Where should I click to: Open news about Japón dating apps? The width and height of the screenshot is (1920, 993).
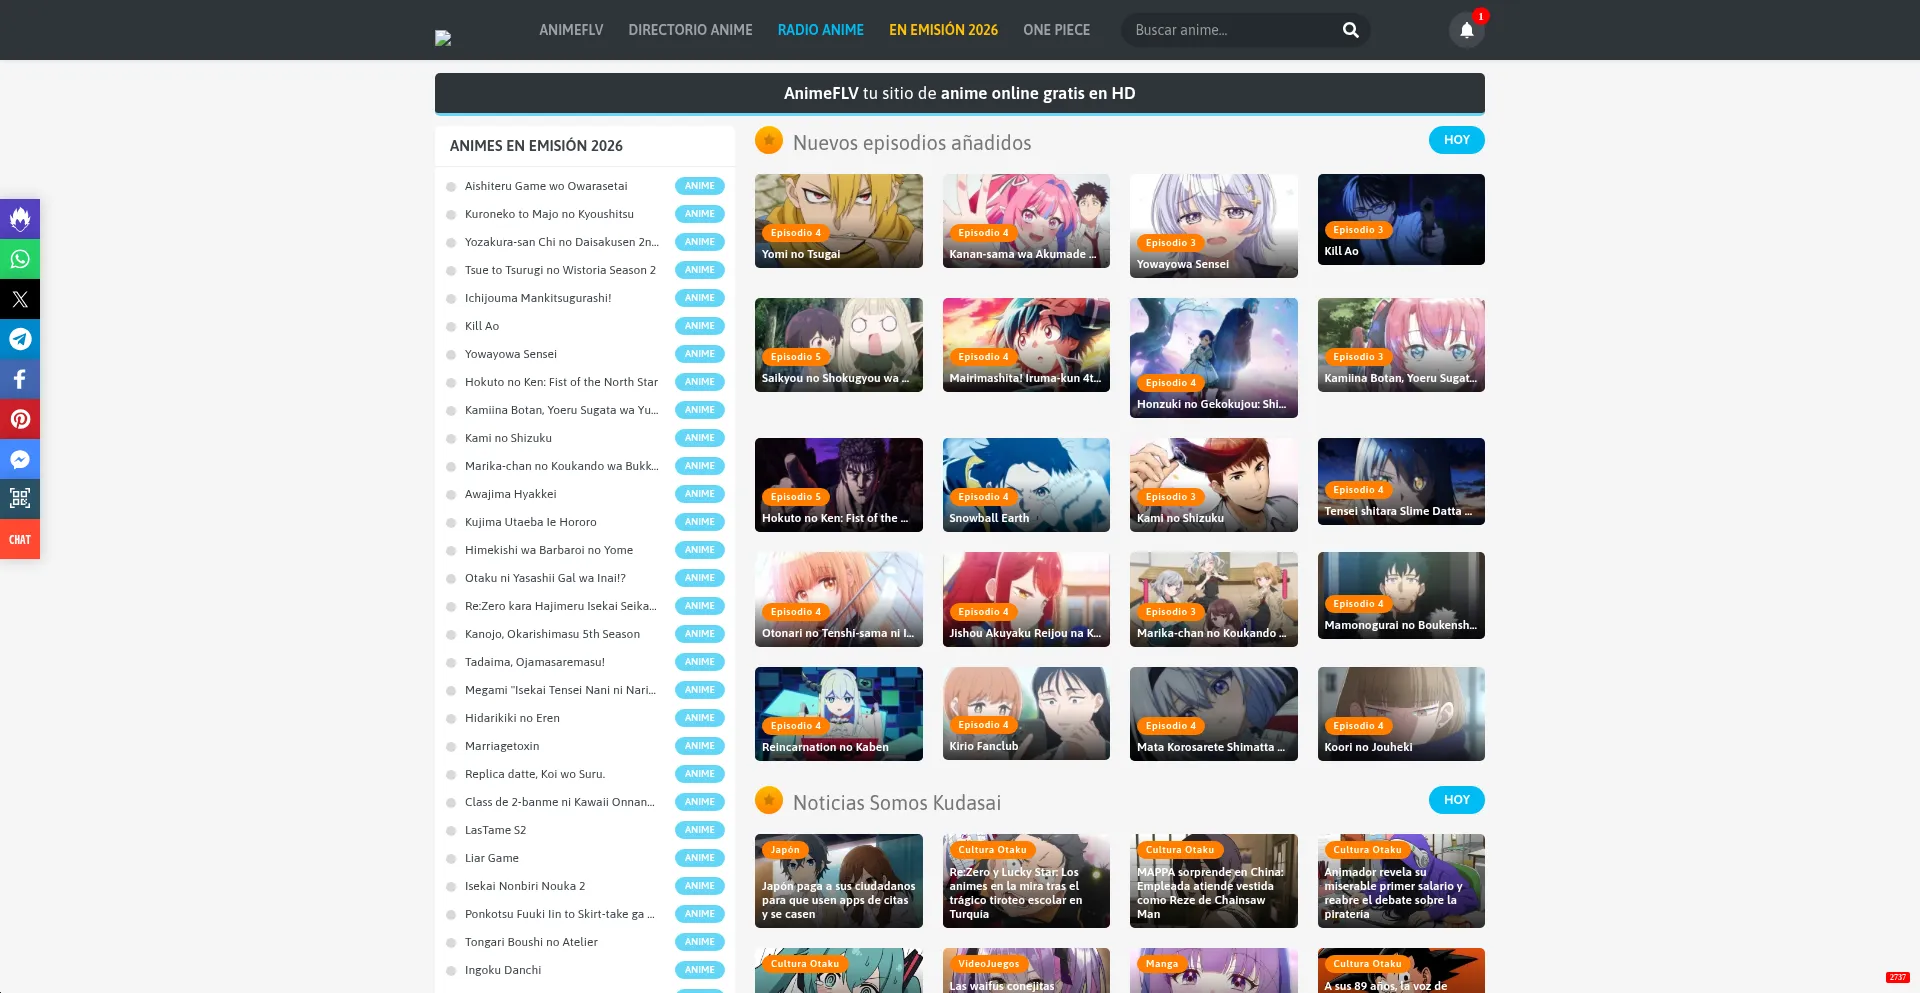[x=839, y=881]
